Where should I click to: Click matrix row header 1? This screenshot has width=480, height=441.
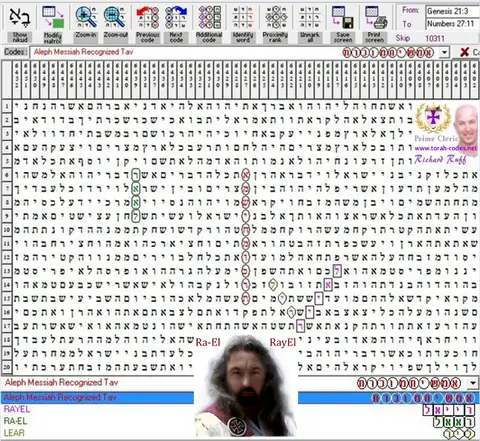click(7, 106)
